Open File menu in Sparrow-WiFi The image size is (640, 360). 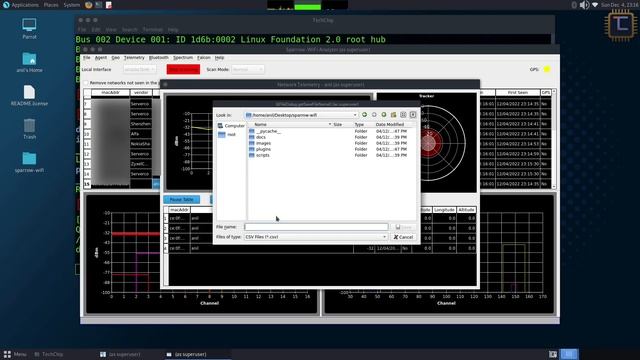[x=87, y=58]
